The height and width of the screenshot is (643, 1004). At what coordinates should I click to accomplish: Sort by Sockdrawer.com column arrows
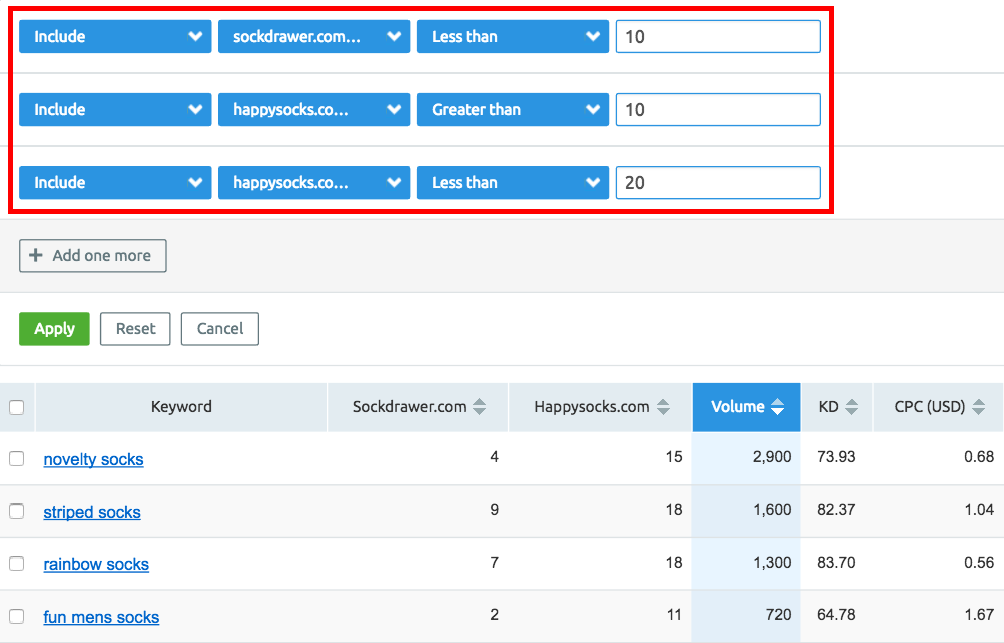tap(480, 407)
